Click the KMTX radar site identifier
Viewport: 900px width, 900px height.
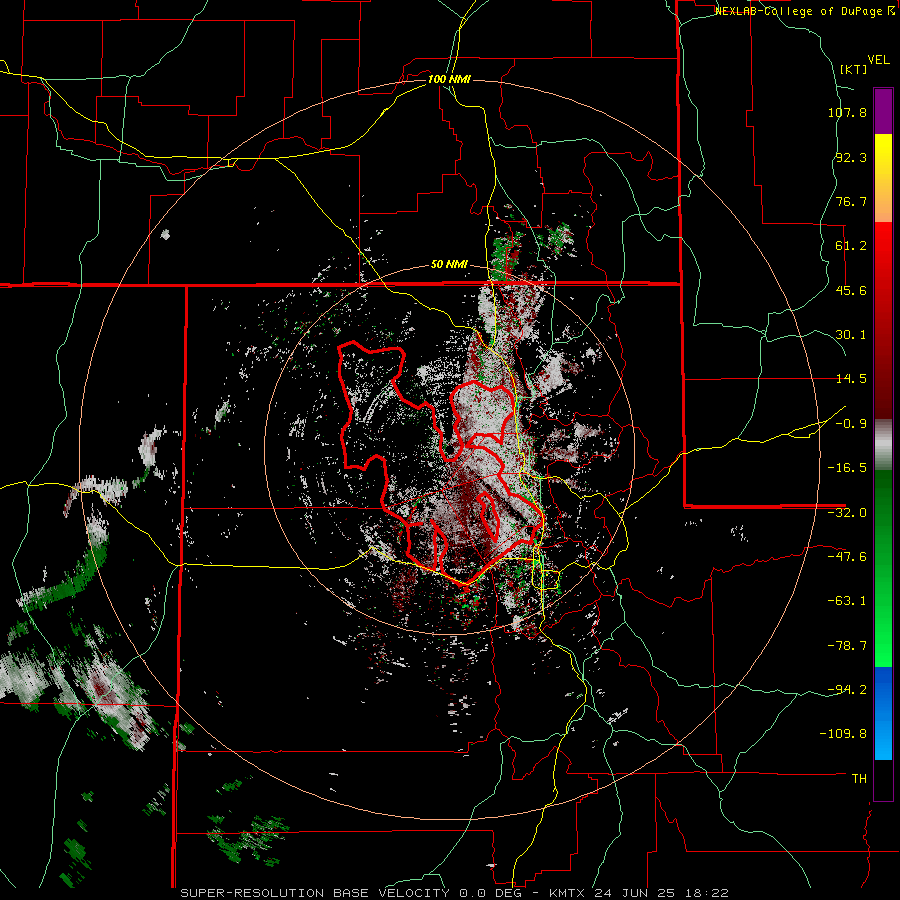point(568,893)
